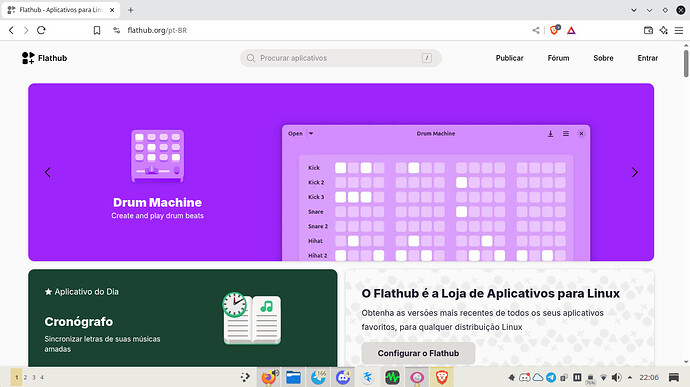The image size is (690, 387).
Task: Show next carousel slide arrow
Action: (x=635, y=172)
